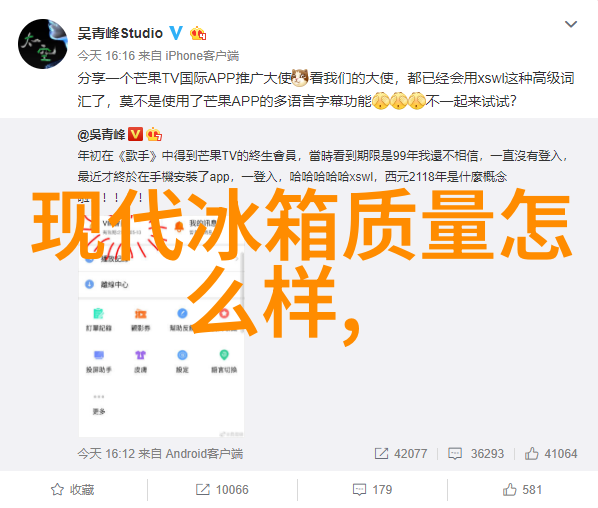Like the original post with 41064 likes
The width and height of the screenshot is (598, 508).
[x=551, y=453]
